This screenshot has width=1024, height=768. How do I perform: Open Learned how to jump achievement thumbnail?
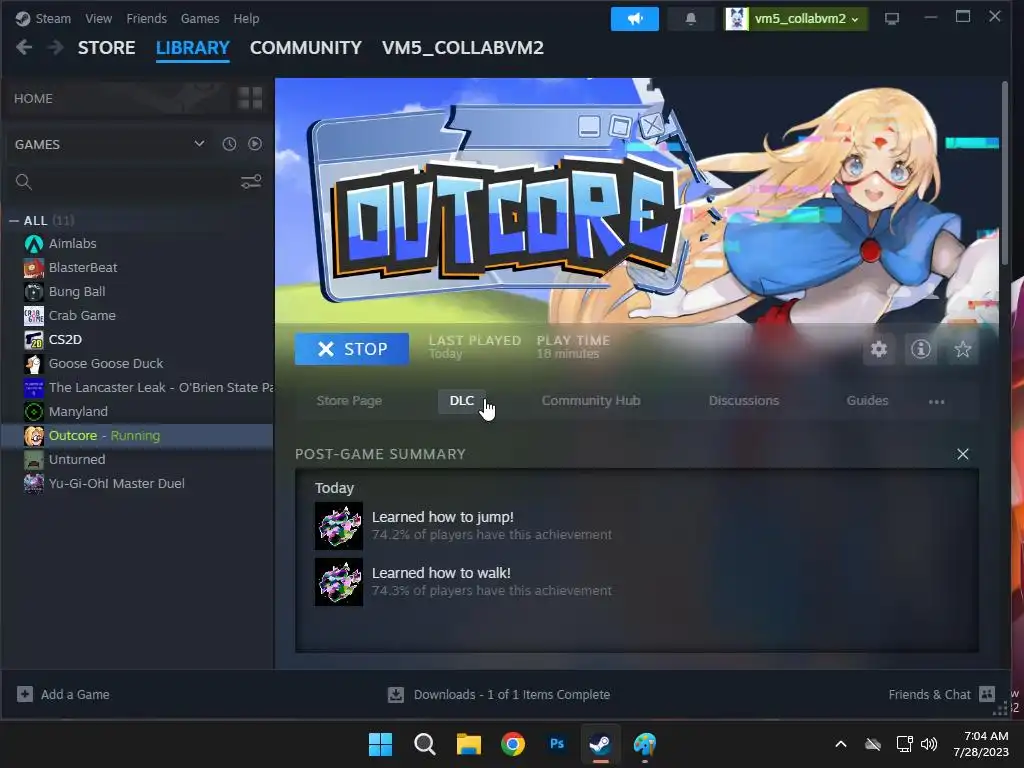339,526
